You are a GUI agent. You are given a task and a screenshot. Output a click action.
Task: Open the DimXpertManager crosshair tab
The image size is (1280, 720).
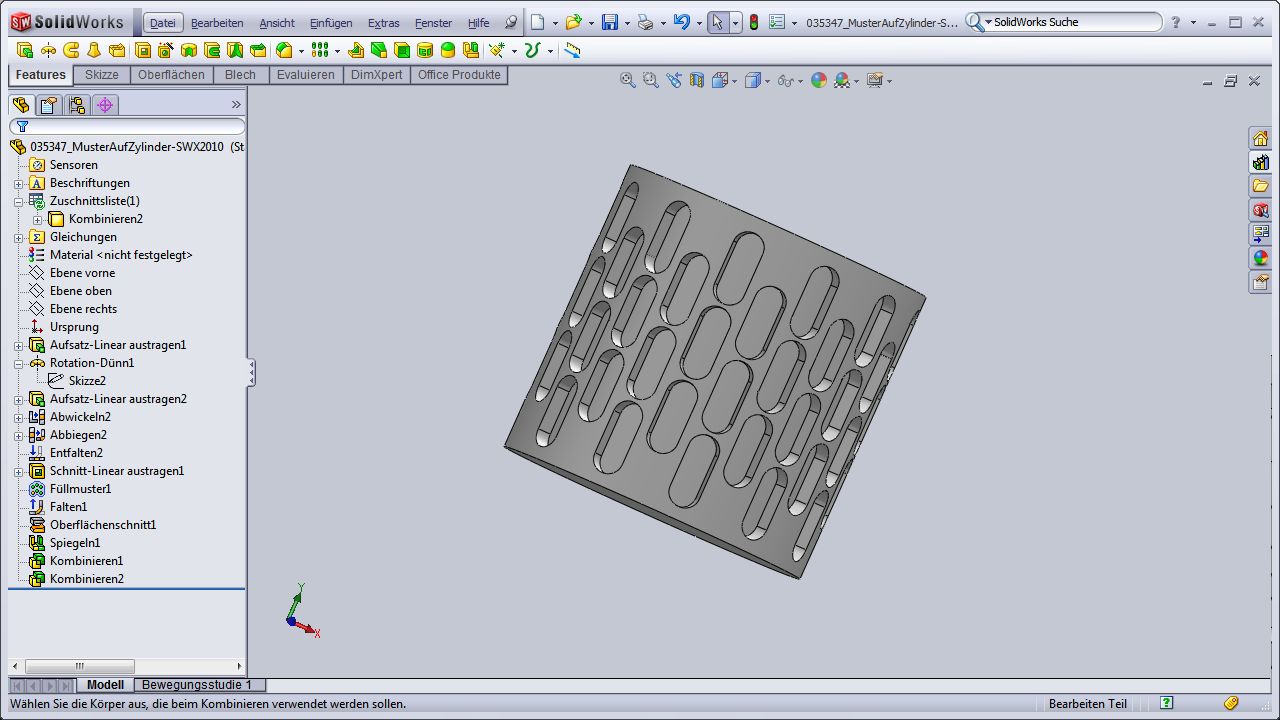[x=105, y=105]
